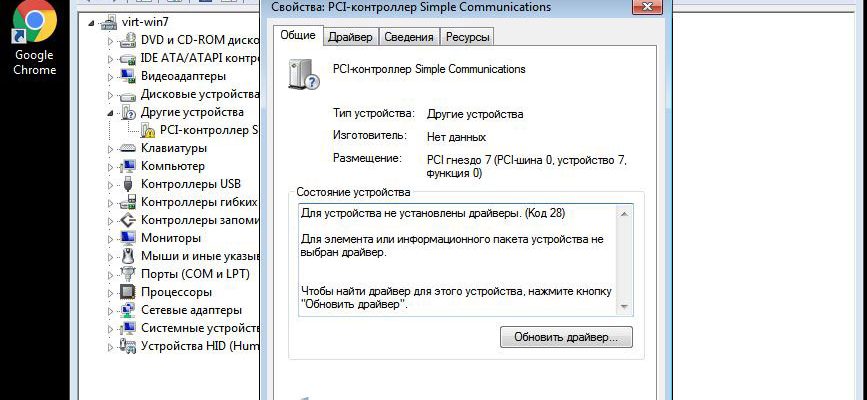
Task: Select the Компьютер tree item label
Action: point(172,166)
